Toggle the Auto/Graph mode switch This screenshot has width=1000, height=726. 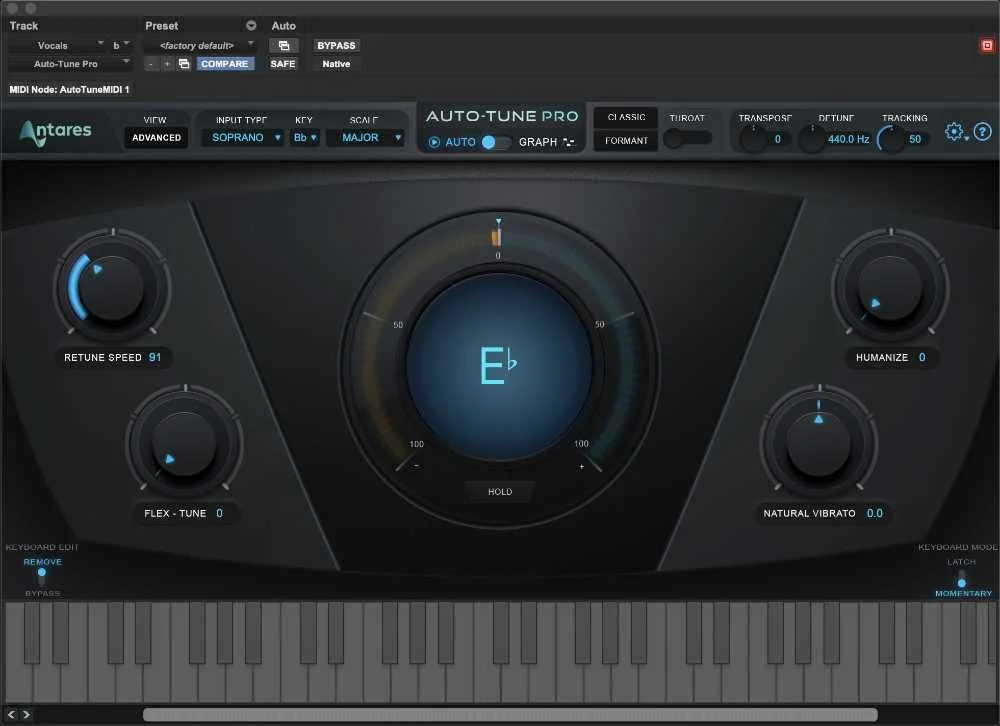click(496, 142)
